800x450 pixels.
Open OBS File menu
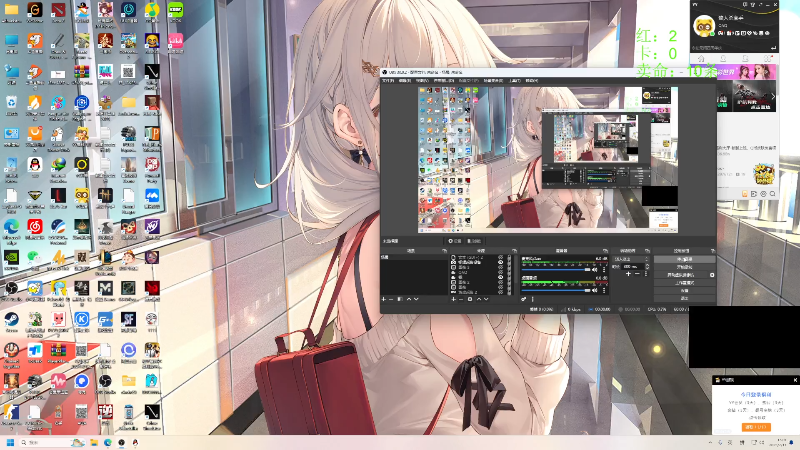point(388,81)
